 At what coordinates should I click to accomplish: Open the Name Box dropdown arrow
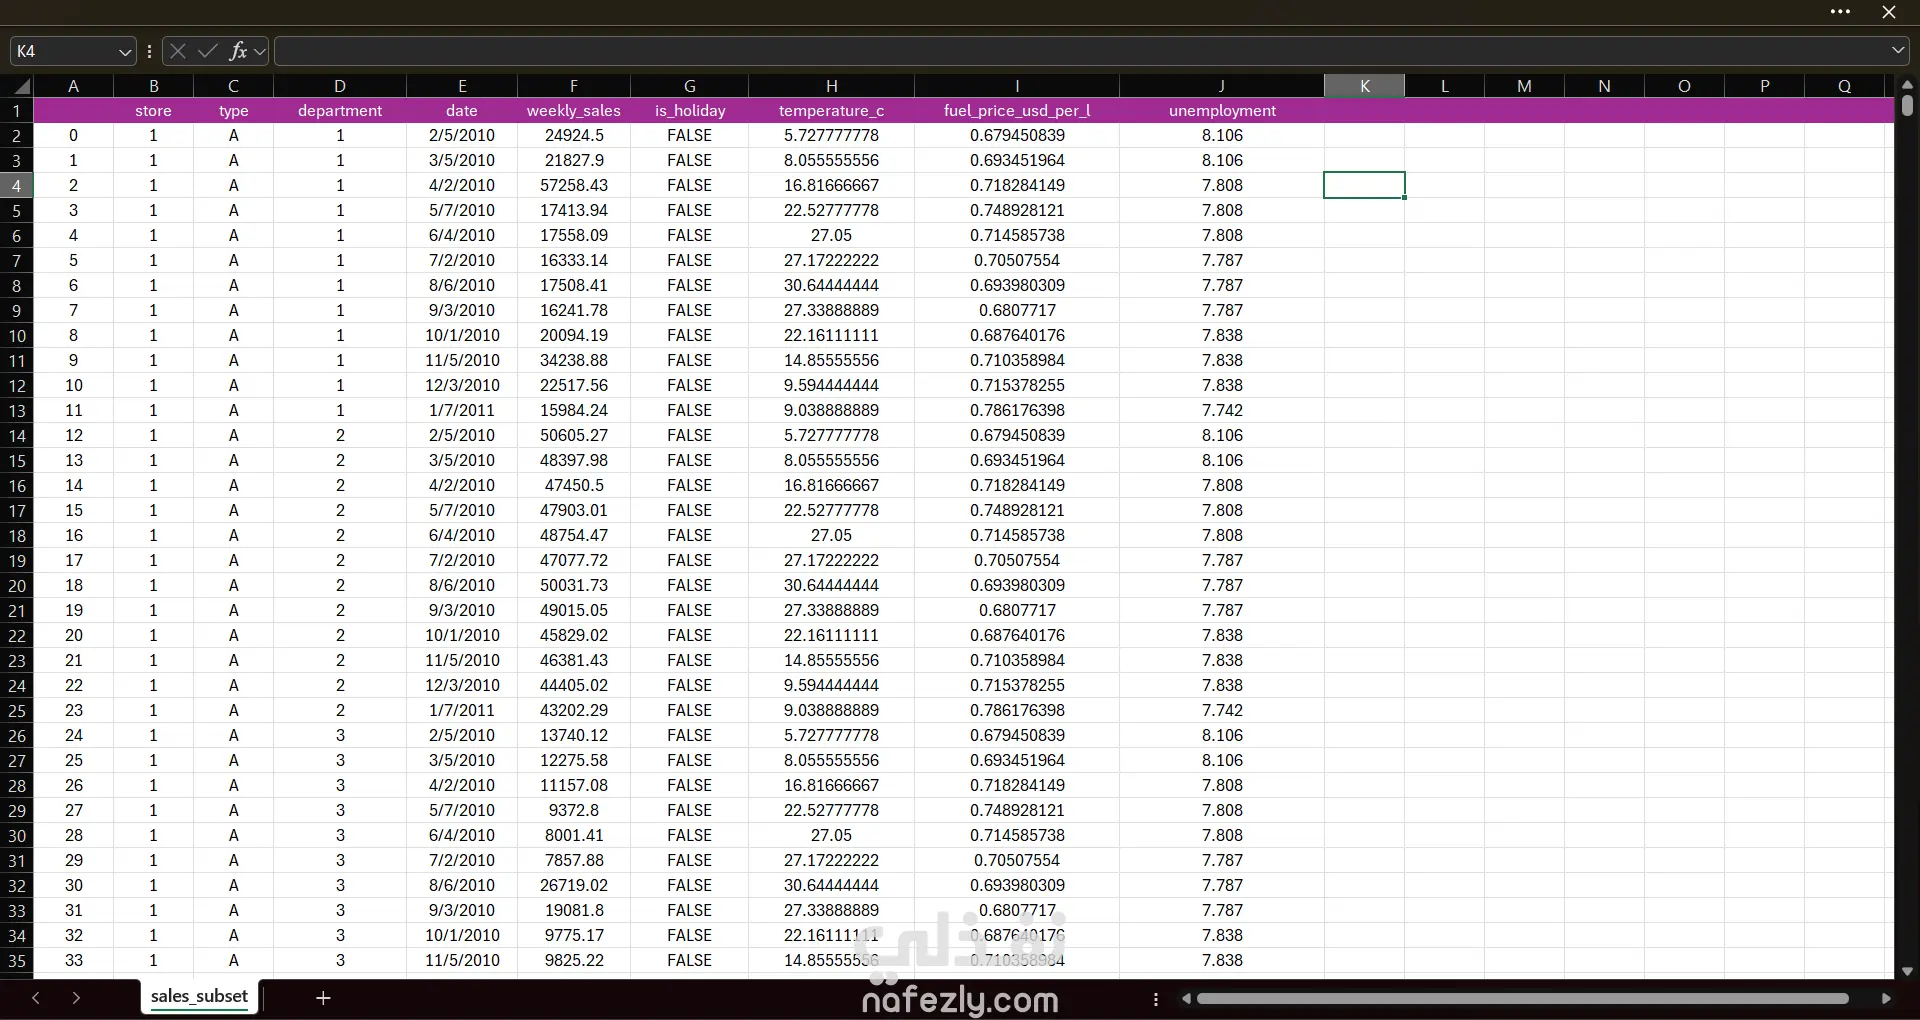pos(125,52)
